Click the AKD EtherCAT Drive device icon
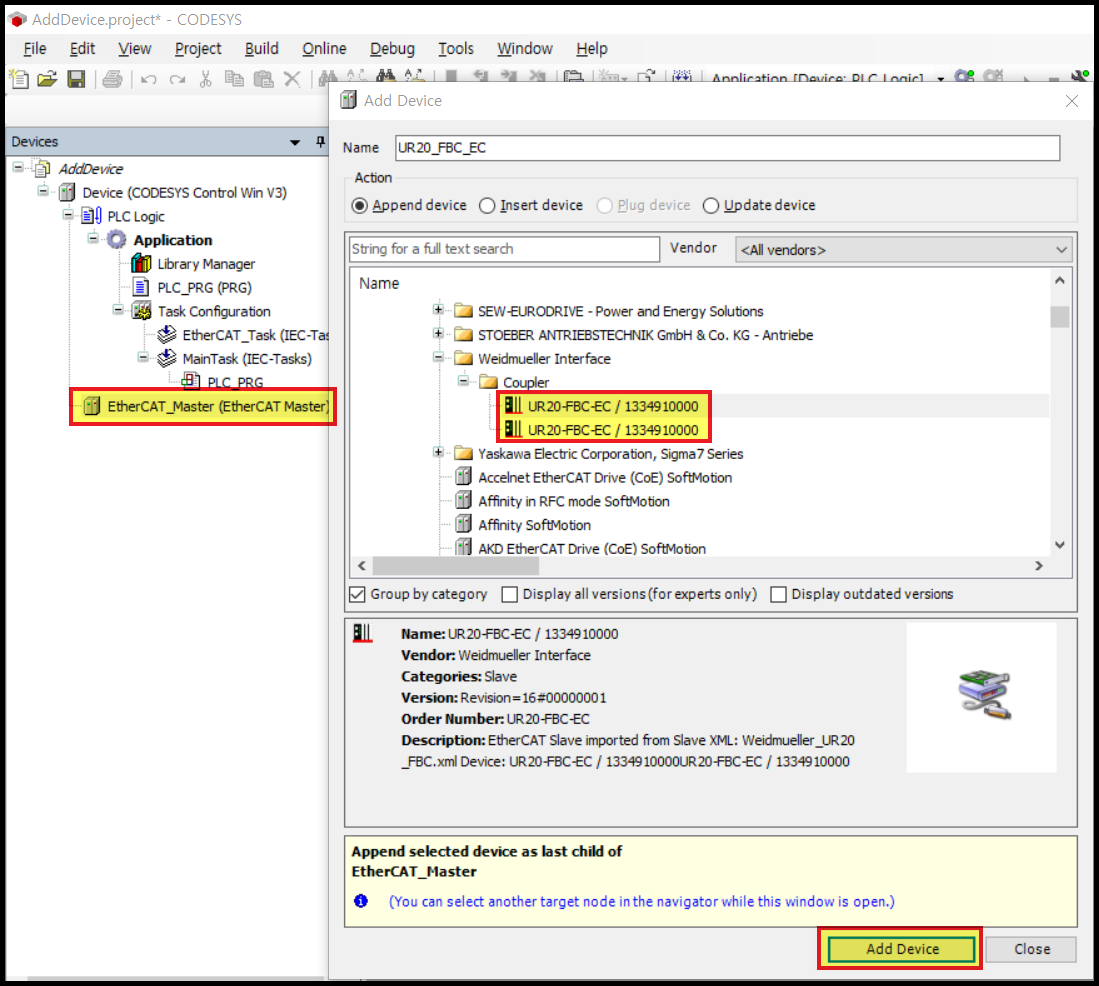 (x=463, y=547)
